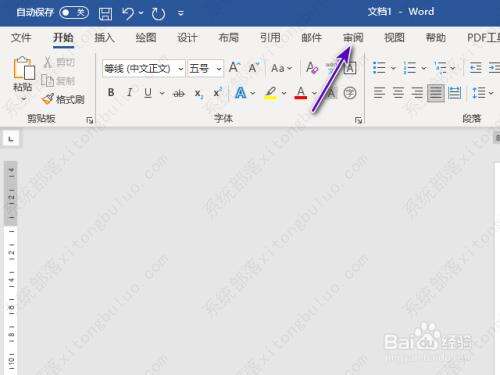
Task: Switch to the Insert (插入) tab
Action: 104,38
